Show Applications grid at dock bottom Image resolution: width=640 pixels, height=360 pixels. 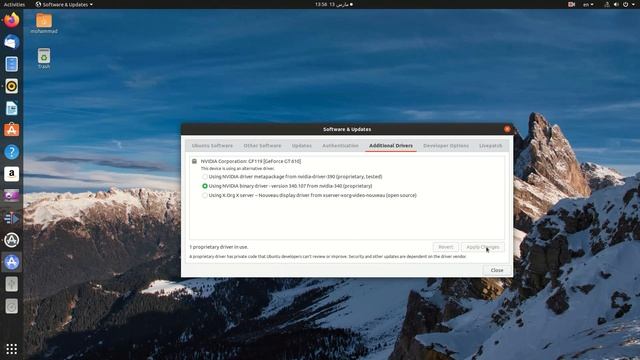[x=11, y=349]
